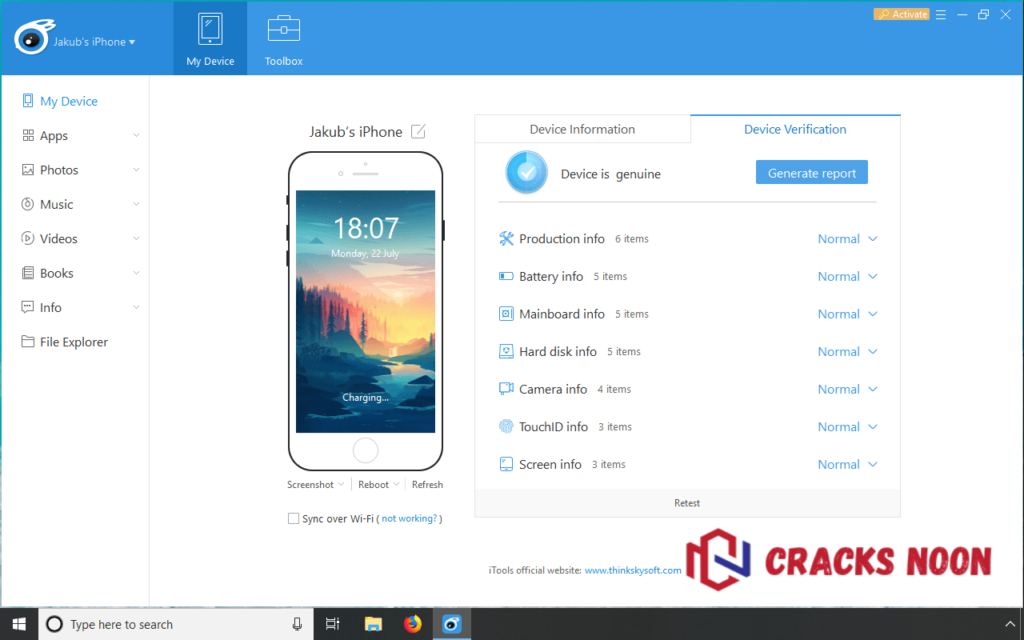Click the Activate key button
The image size is (1024, 640).
tap(901, 14)
